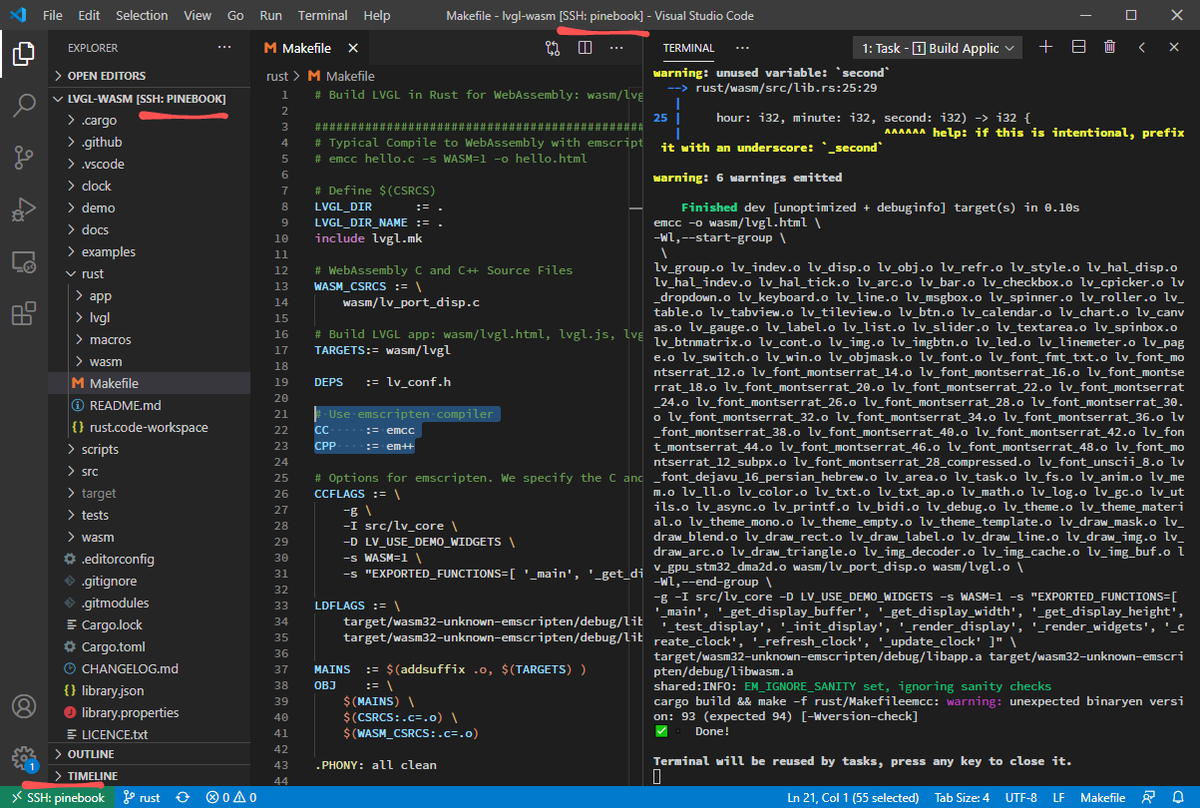
Task: Click the panel left chevron icon
Action: tap(1142, 47)
